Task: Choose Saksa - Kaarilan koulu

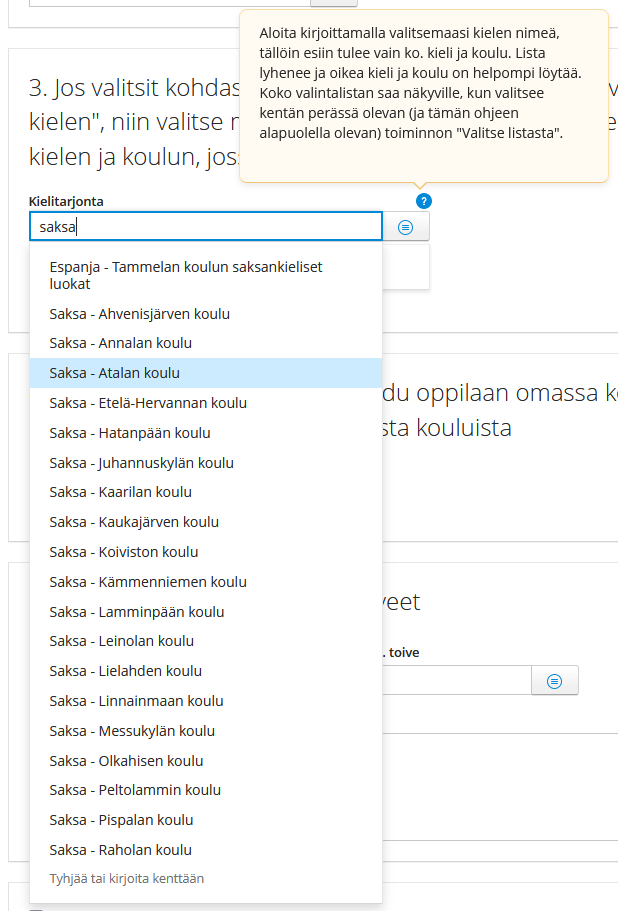Action: tap(121, 492)
